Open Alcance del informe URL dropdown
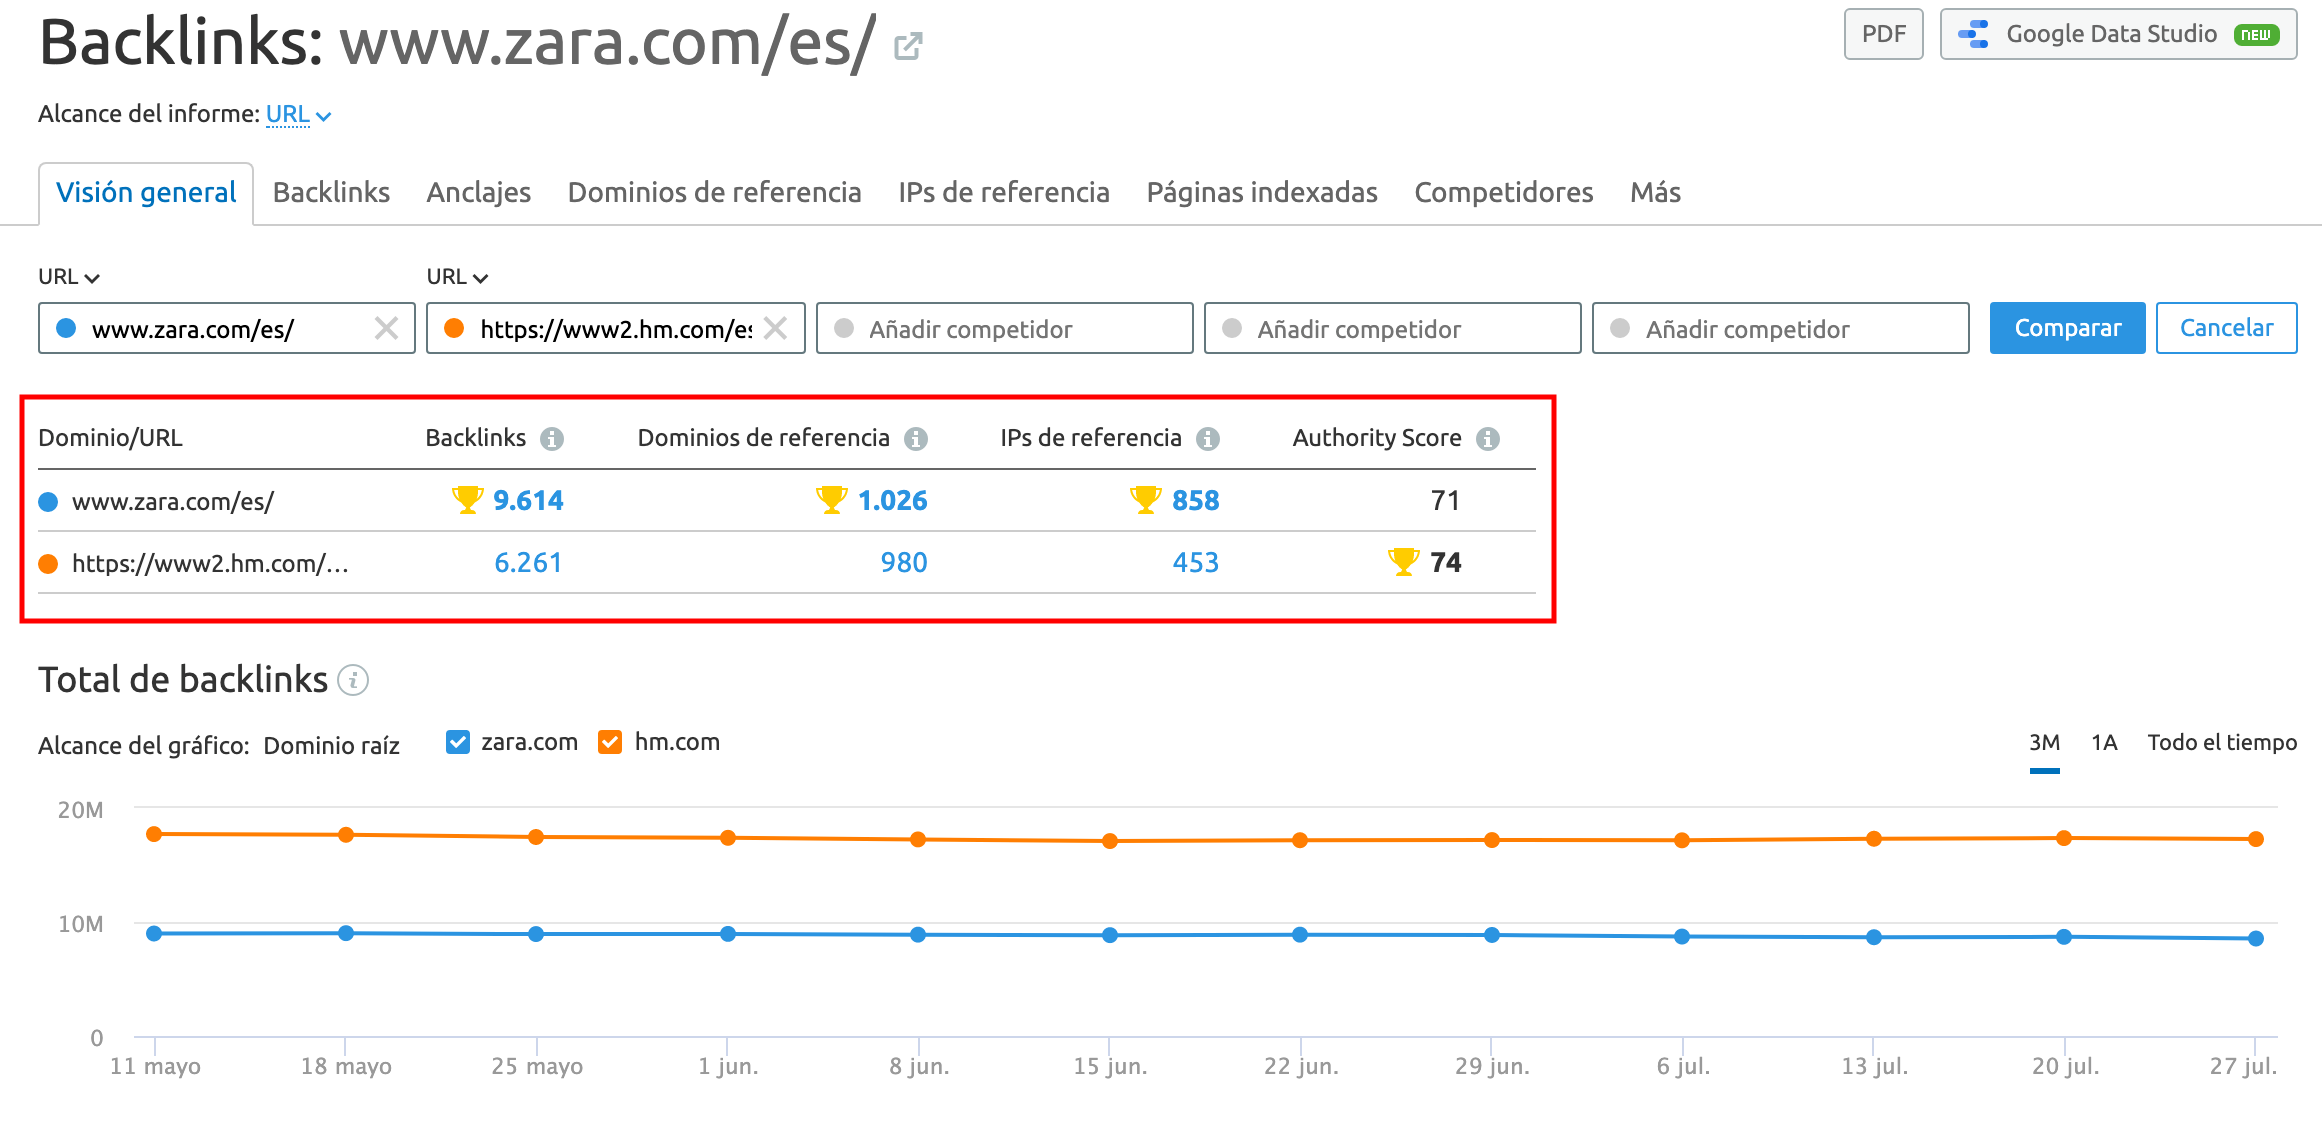Screen dimensions: 2322x1138 [x=298, y=115]
